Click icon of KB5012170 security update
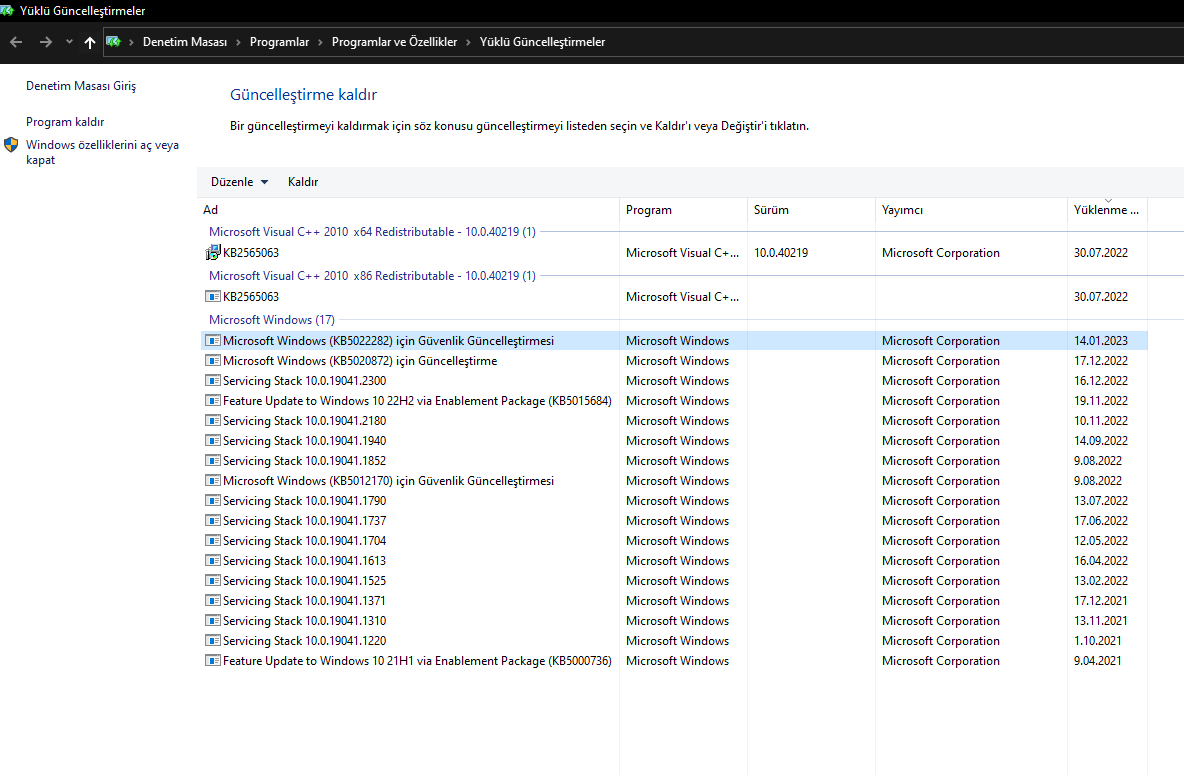Viewport: 1184px width, 775px height. click(x=213, y=481)
